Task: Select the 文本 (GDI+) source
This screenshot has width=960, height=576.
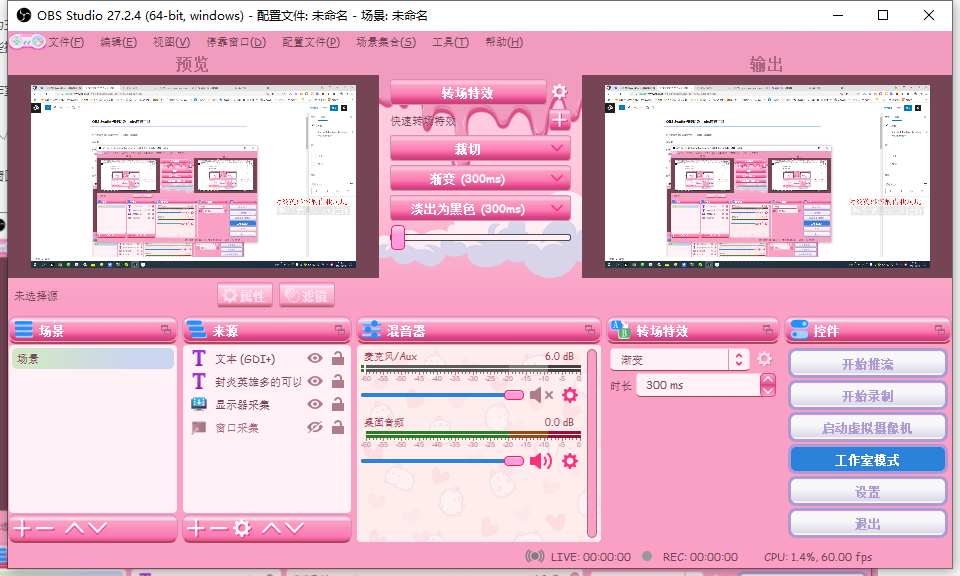Action: tap(245, 359)
